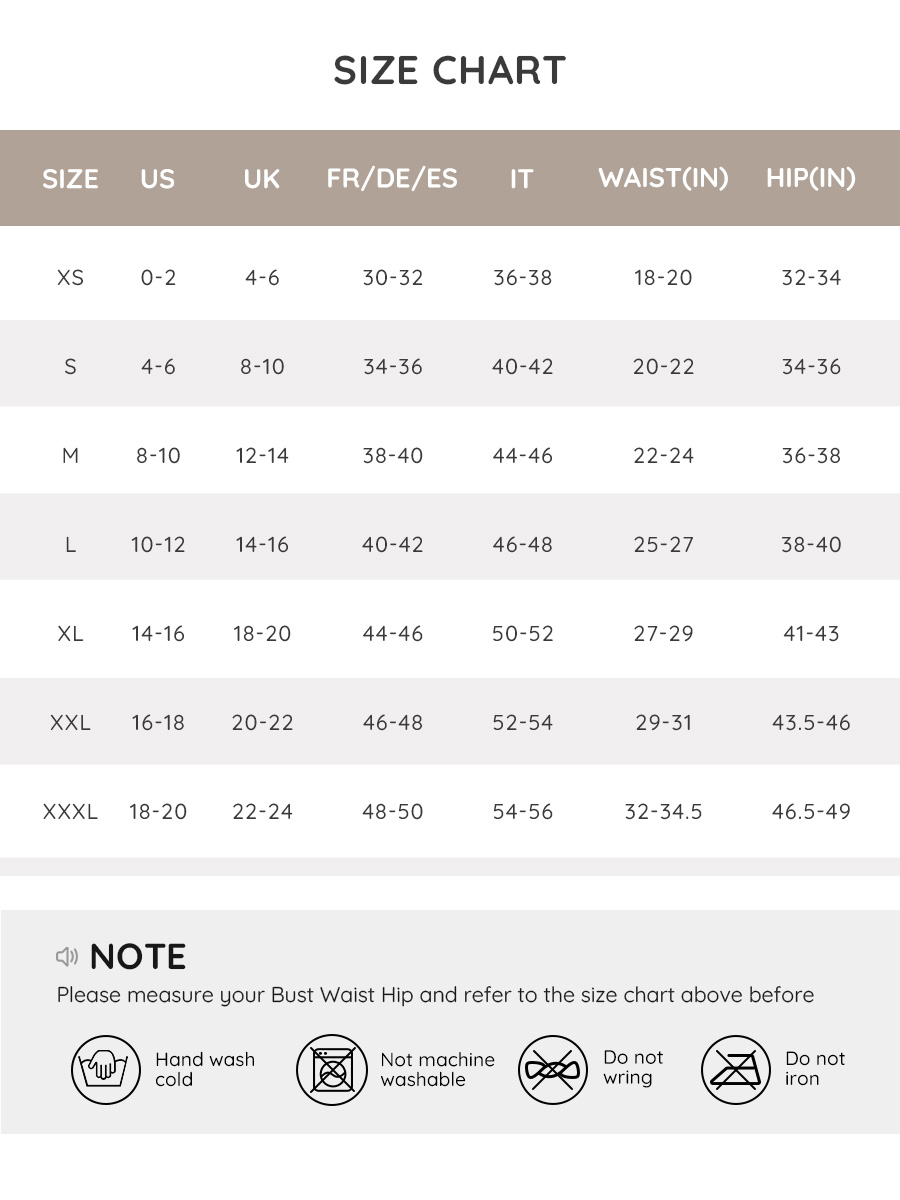Select the IT column header
The width and height of the screenshot is (900, 1200).
(522, 179)
